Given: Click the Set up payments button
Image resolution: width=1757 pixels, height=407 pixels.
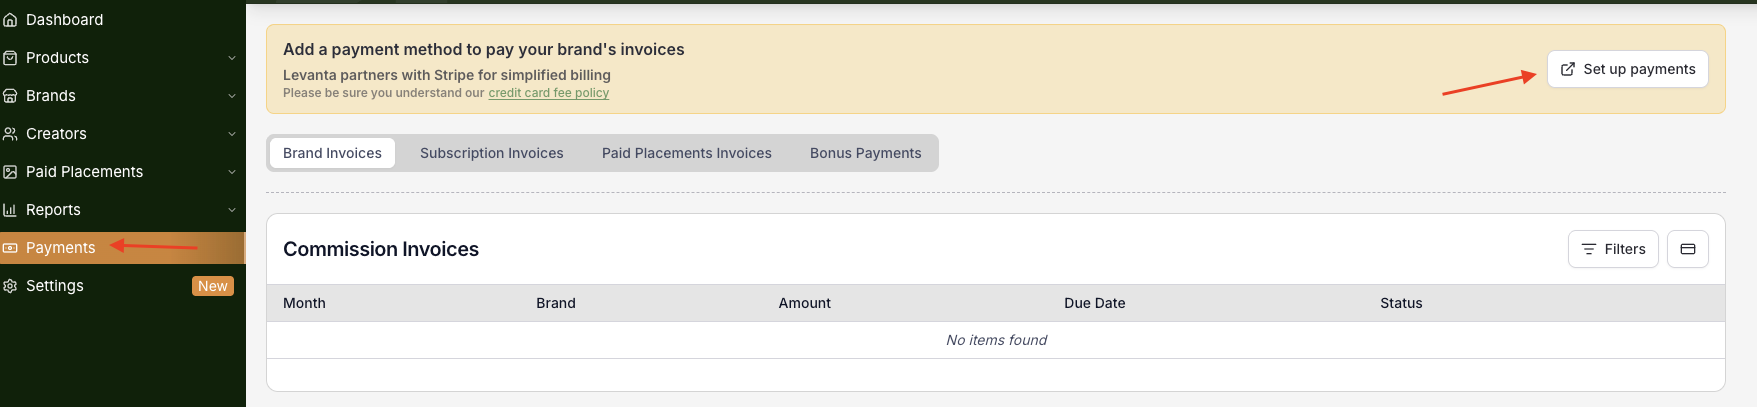Looking at the screenshot, I should [x=1627, y=69].
